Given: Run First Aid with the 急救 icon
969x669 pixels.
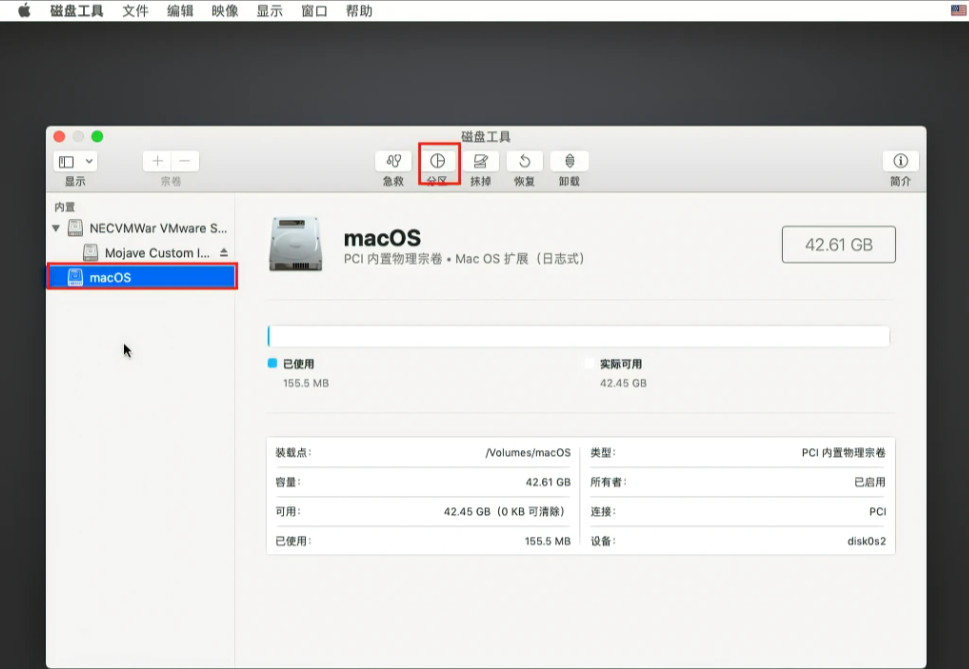Looking at the screenshot, I should click(x=393, y=161).
